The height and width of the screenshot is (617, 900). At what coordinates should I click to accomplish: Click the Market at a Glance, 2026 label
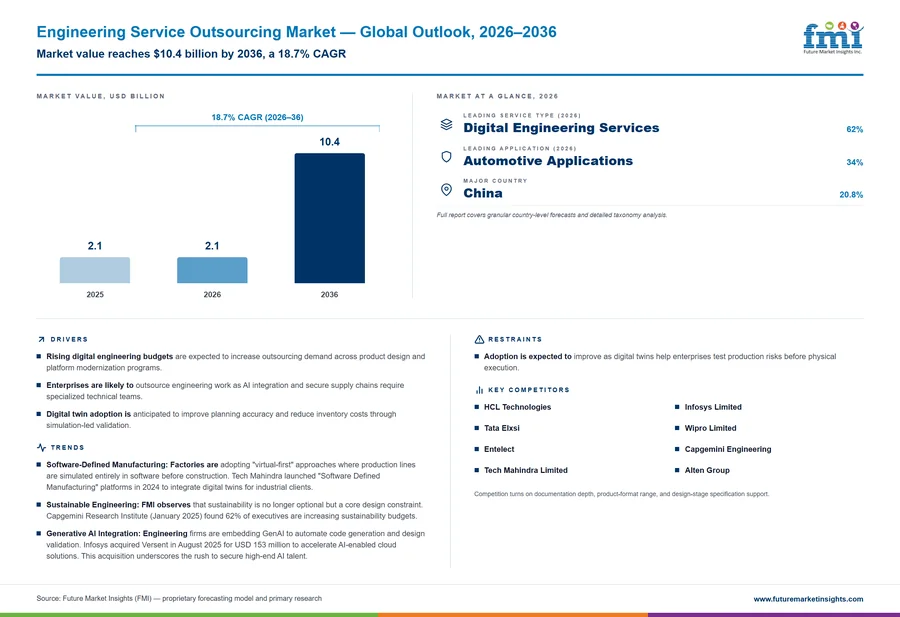coord(497,96)
